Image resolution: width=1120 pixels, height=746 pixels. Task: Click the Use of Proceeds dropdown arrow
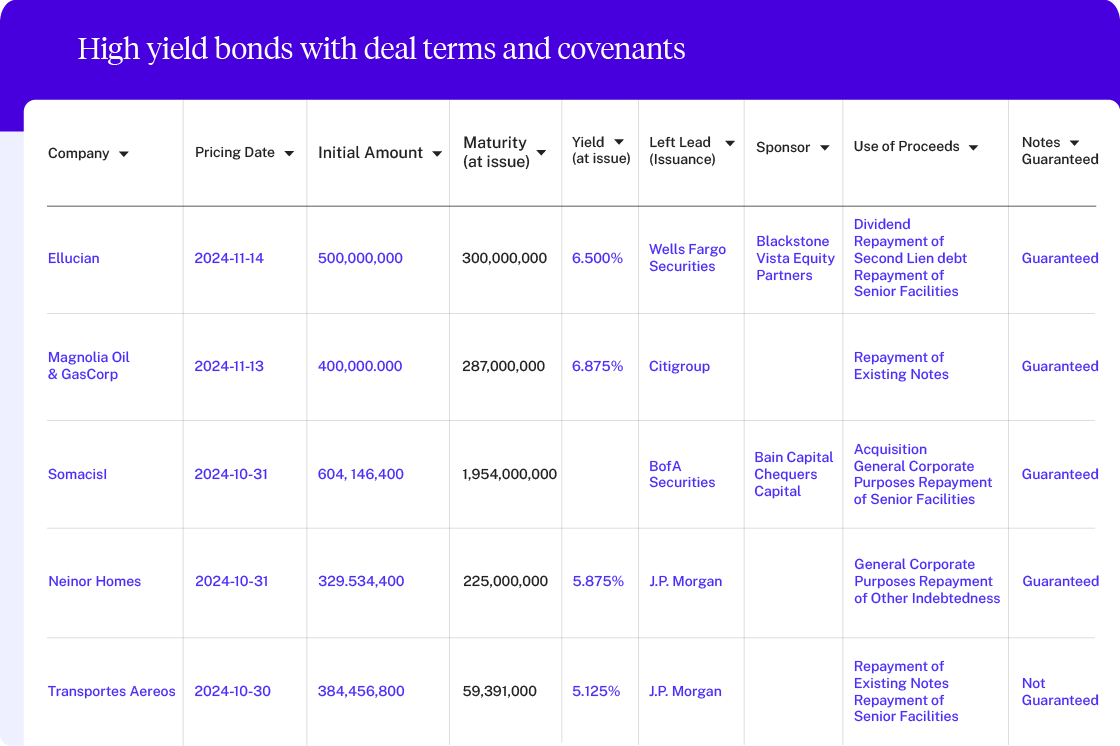coord(973,148)
